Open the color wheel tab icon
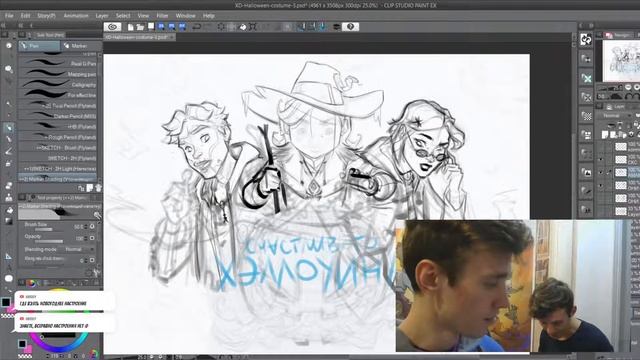640x360 pixels. click(x=31, y=283)
